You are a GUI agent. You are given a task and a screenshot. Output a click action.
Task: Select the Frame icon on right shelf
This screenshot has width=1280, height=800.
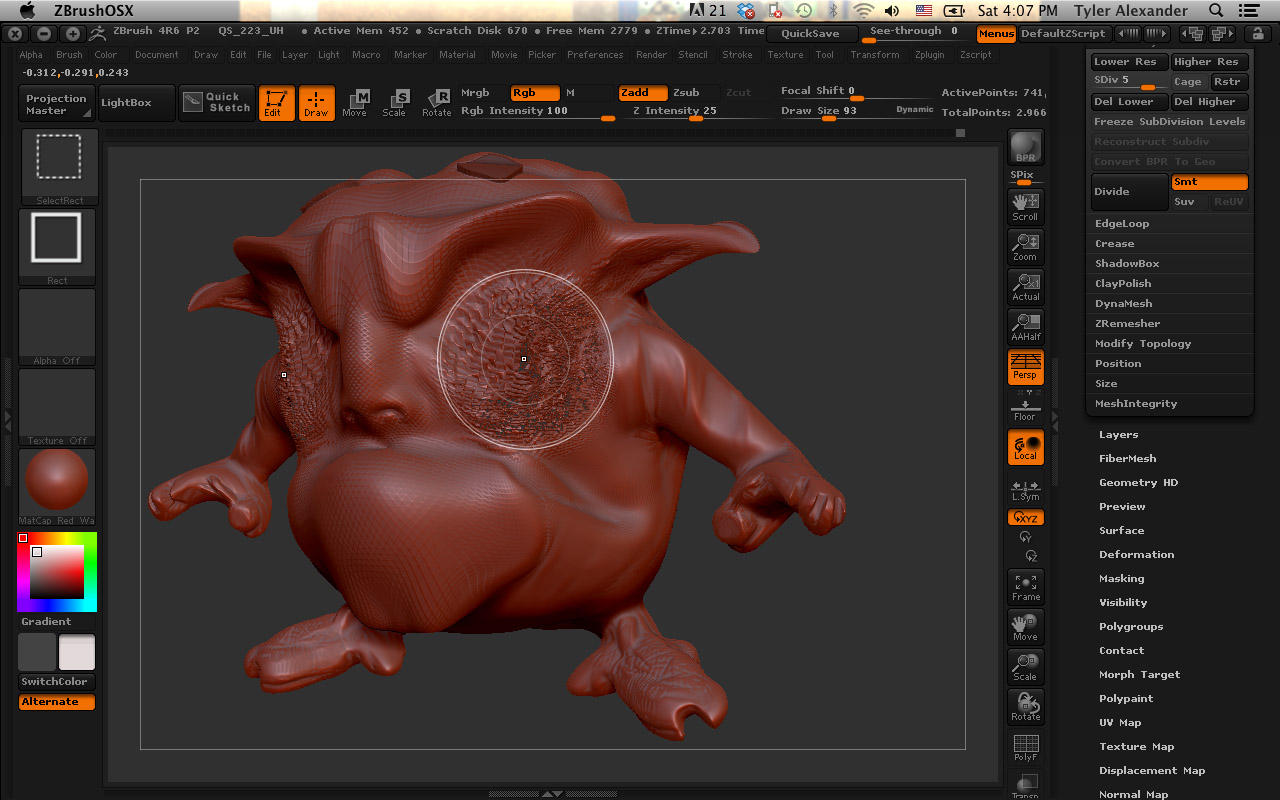pos(1025,587)
